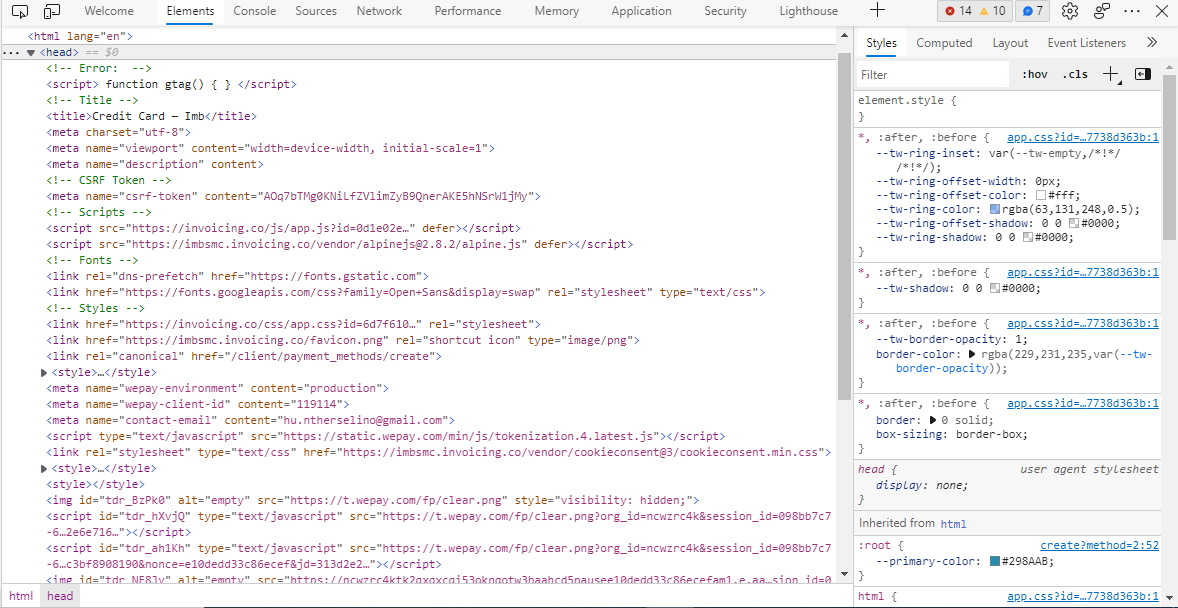Open the Console tab
1178x608 pixels.
point(255,11)
